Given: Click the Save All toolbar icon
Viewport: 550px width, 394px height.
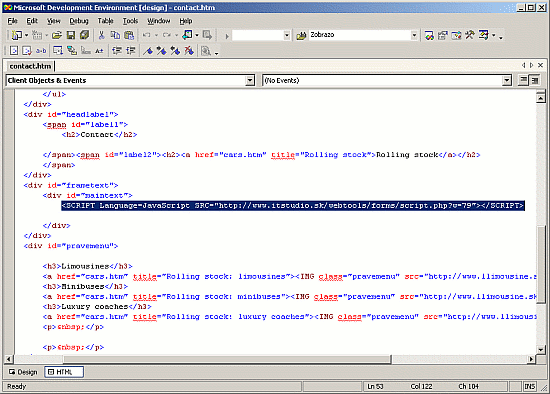Looking at the screenshot, I should click(85, 35).
